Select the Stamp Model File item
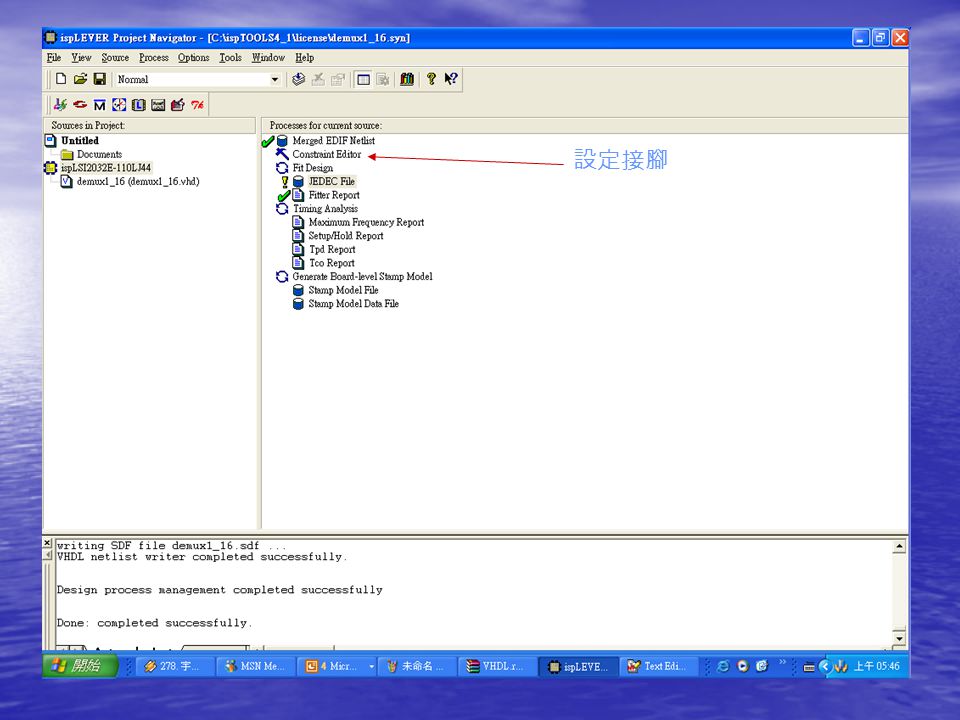Image resolution: width=960 pixels, height=720 pixels. pyautogui.click(x=343, y=290)
